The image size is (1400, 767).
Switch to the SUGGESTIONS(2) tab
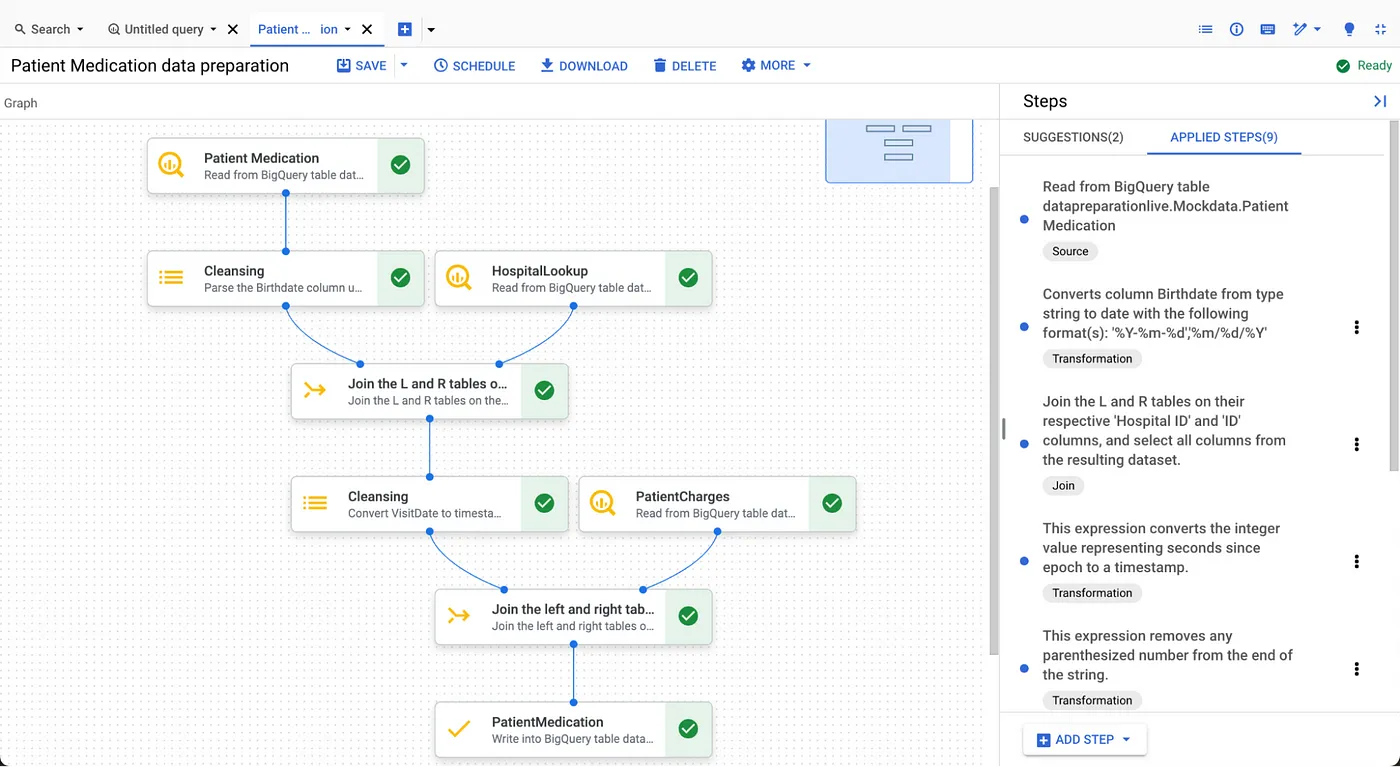click(x=1073, y=137)
